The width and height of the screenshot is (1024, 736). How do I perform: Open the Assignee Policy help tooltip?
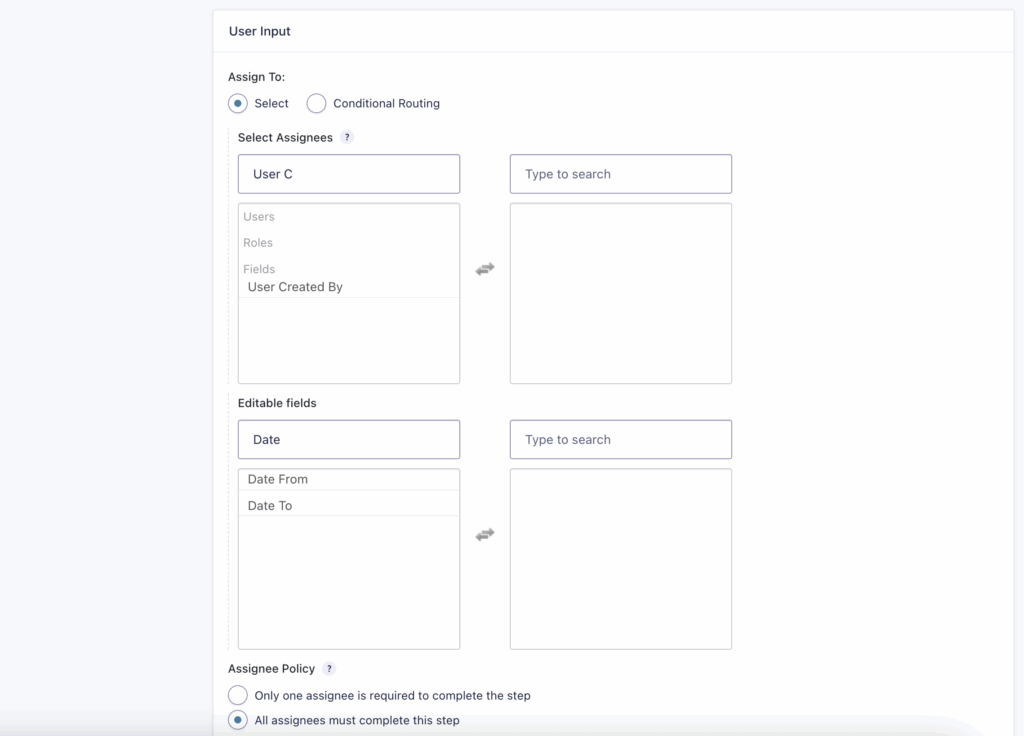click(330, 668)
